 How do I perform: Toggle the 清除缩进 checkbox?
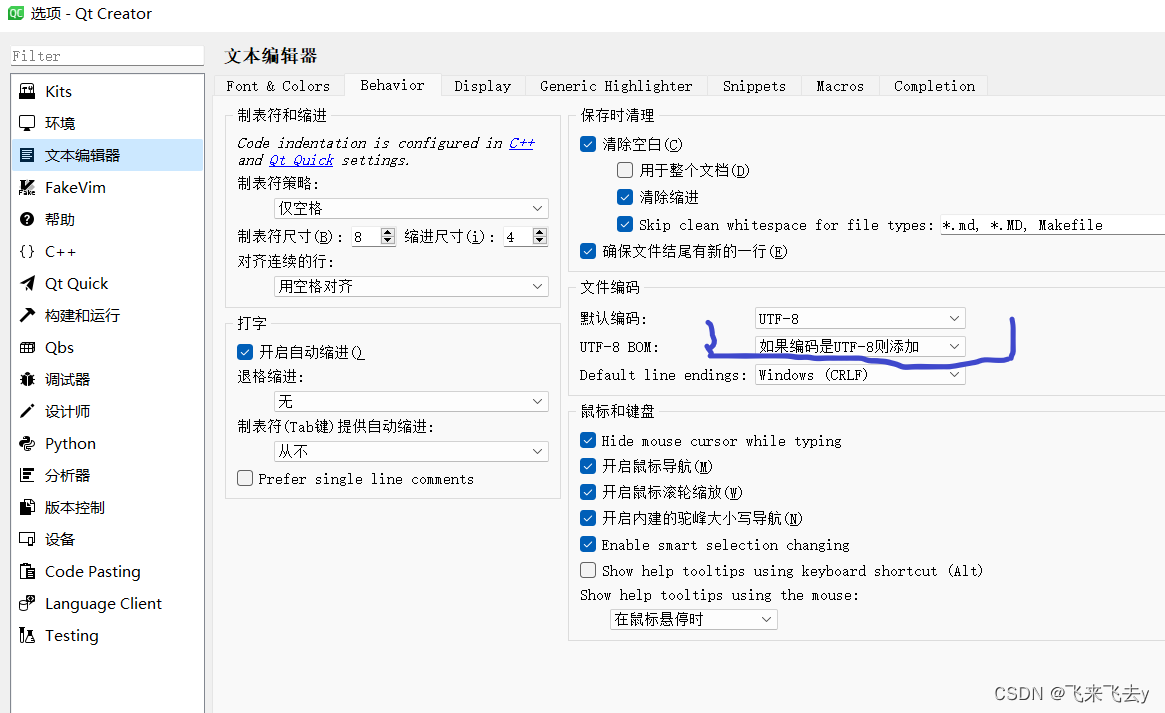625,197
